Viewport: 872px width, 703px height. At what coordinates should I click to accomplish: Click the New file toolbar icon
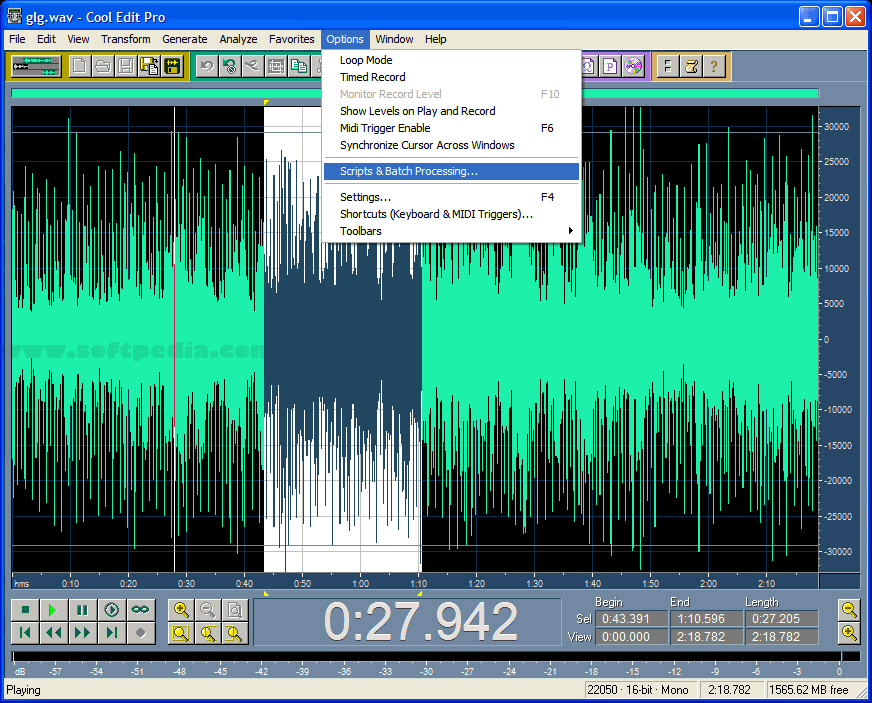(x=79, y=66)
